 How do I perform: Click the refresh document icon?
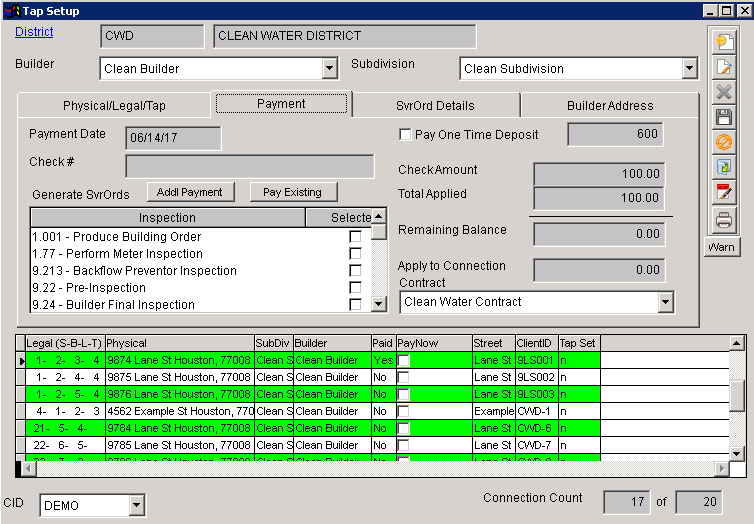point(723,167)
